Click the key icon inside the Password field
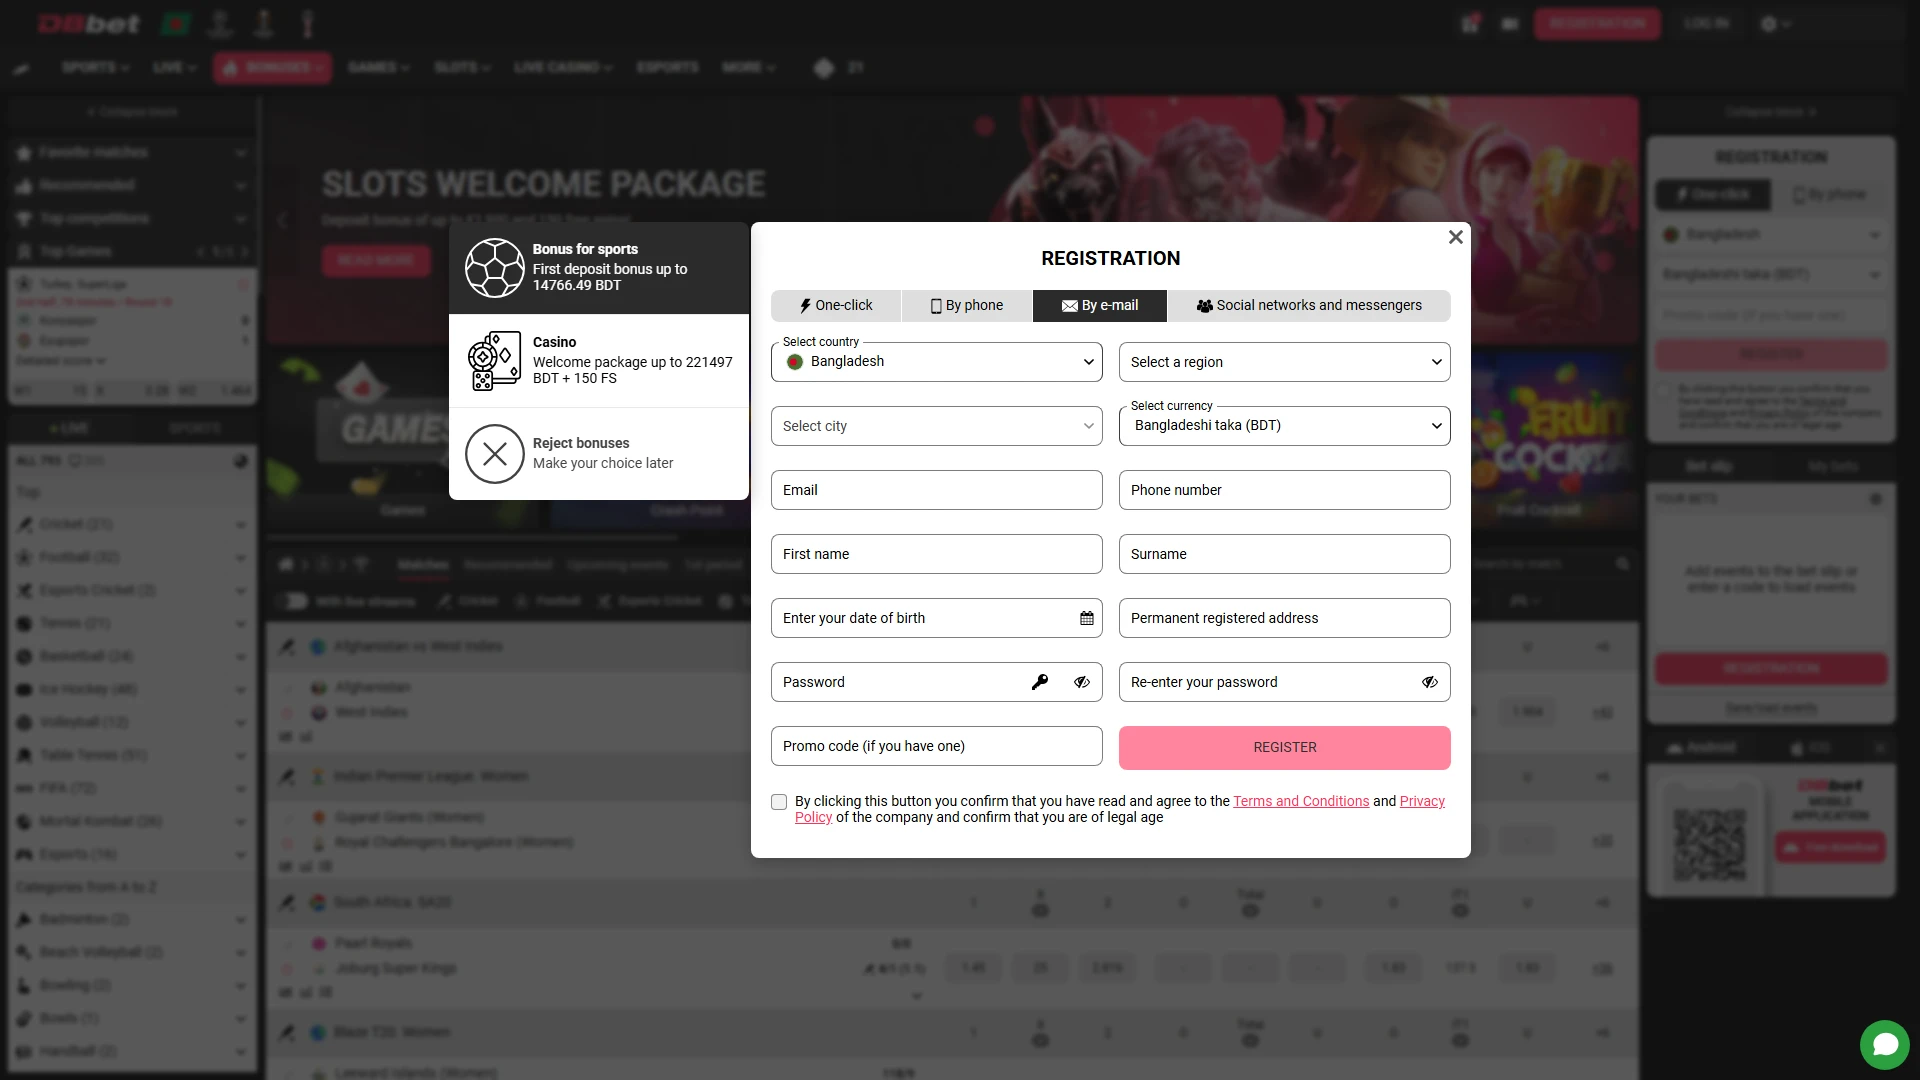The height and width of the screenshot is (1080, 1920). tap(1040, 682)
